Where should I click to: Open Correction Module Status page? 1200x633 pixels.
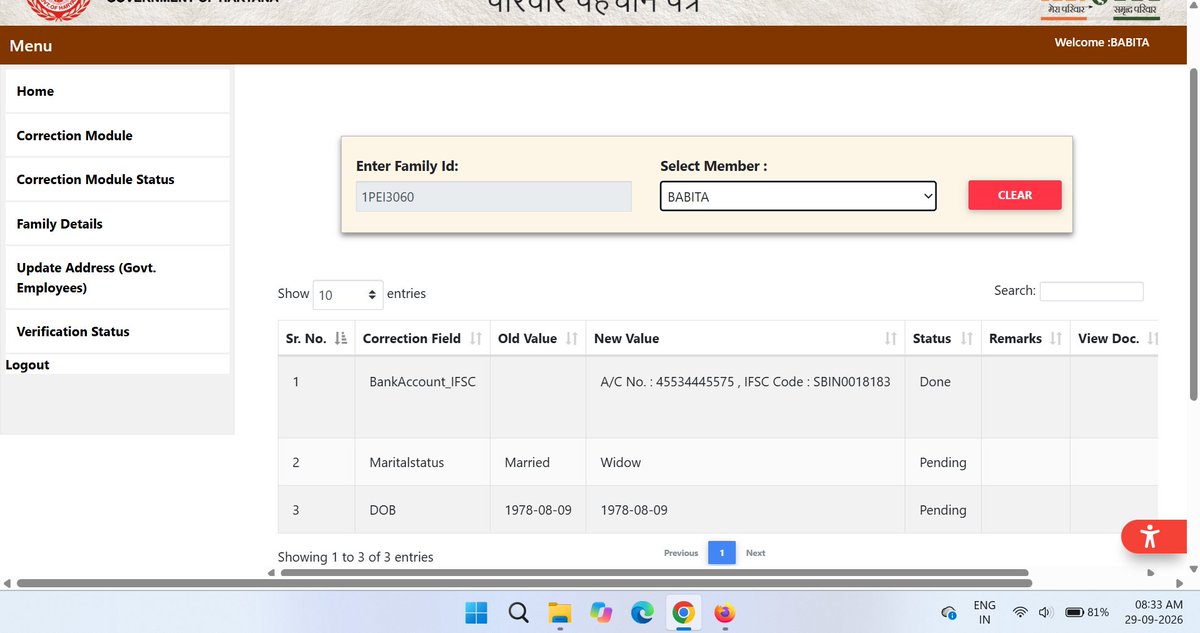pos(117,179)
